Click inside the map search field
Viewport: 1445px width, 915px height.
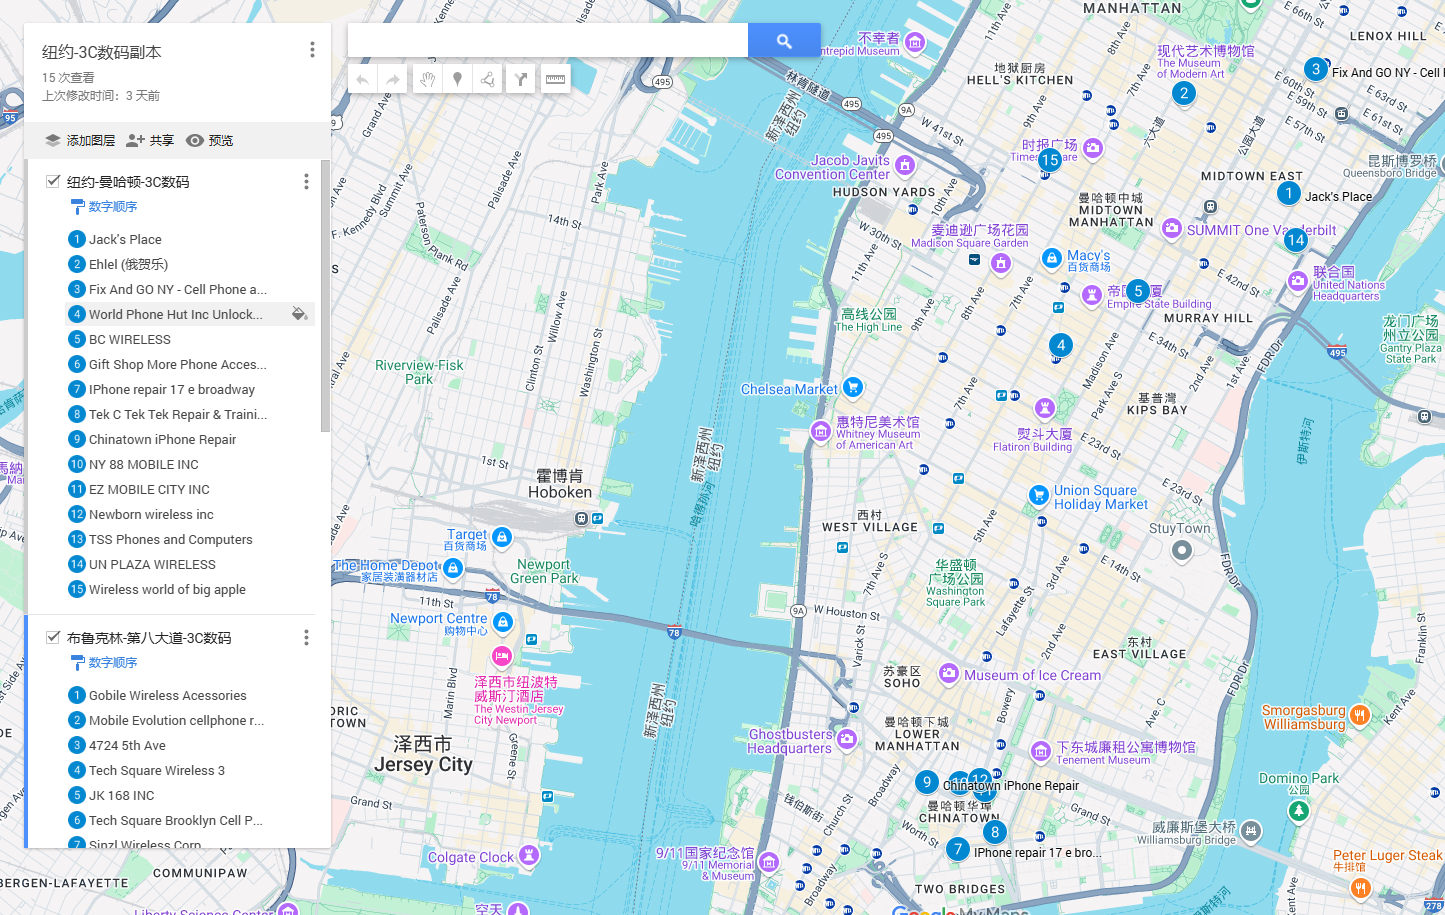[x=547, y=41]
